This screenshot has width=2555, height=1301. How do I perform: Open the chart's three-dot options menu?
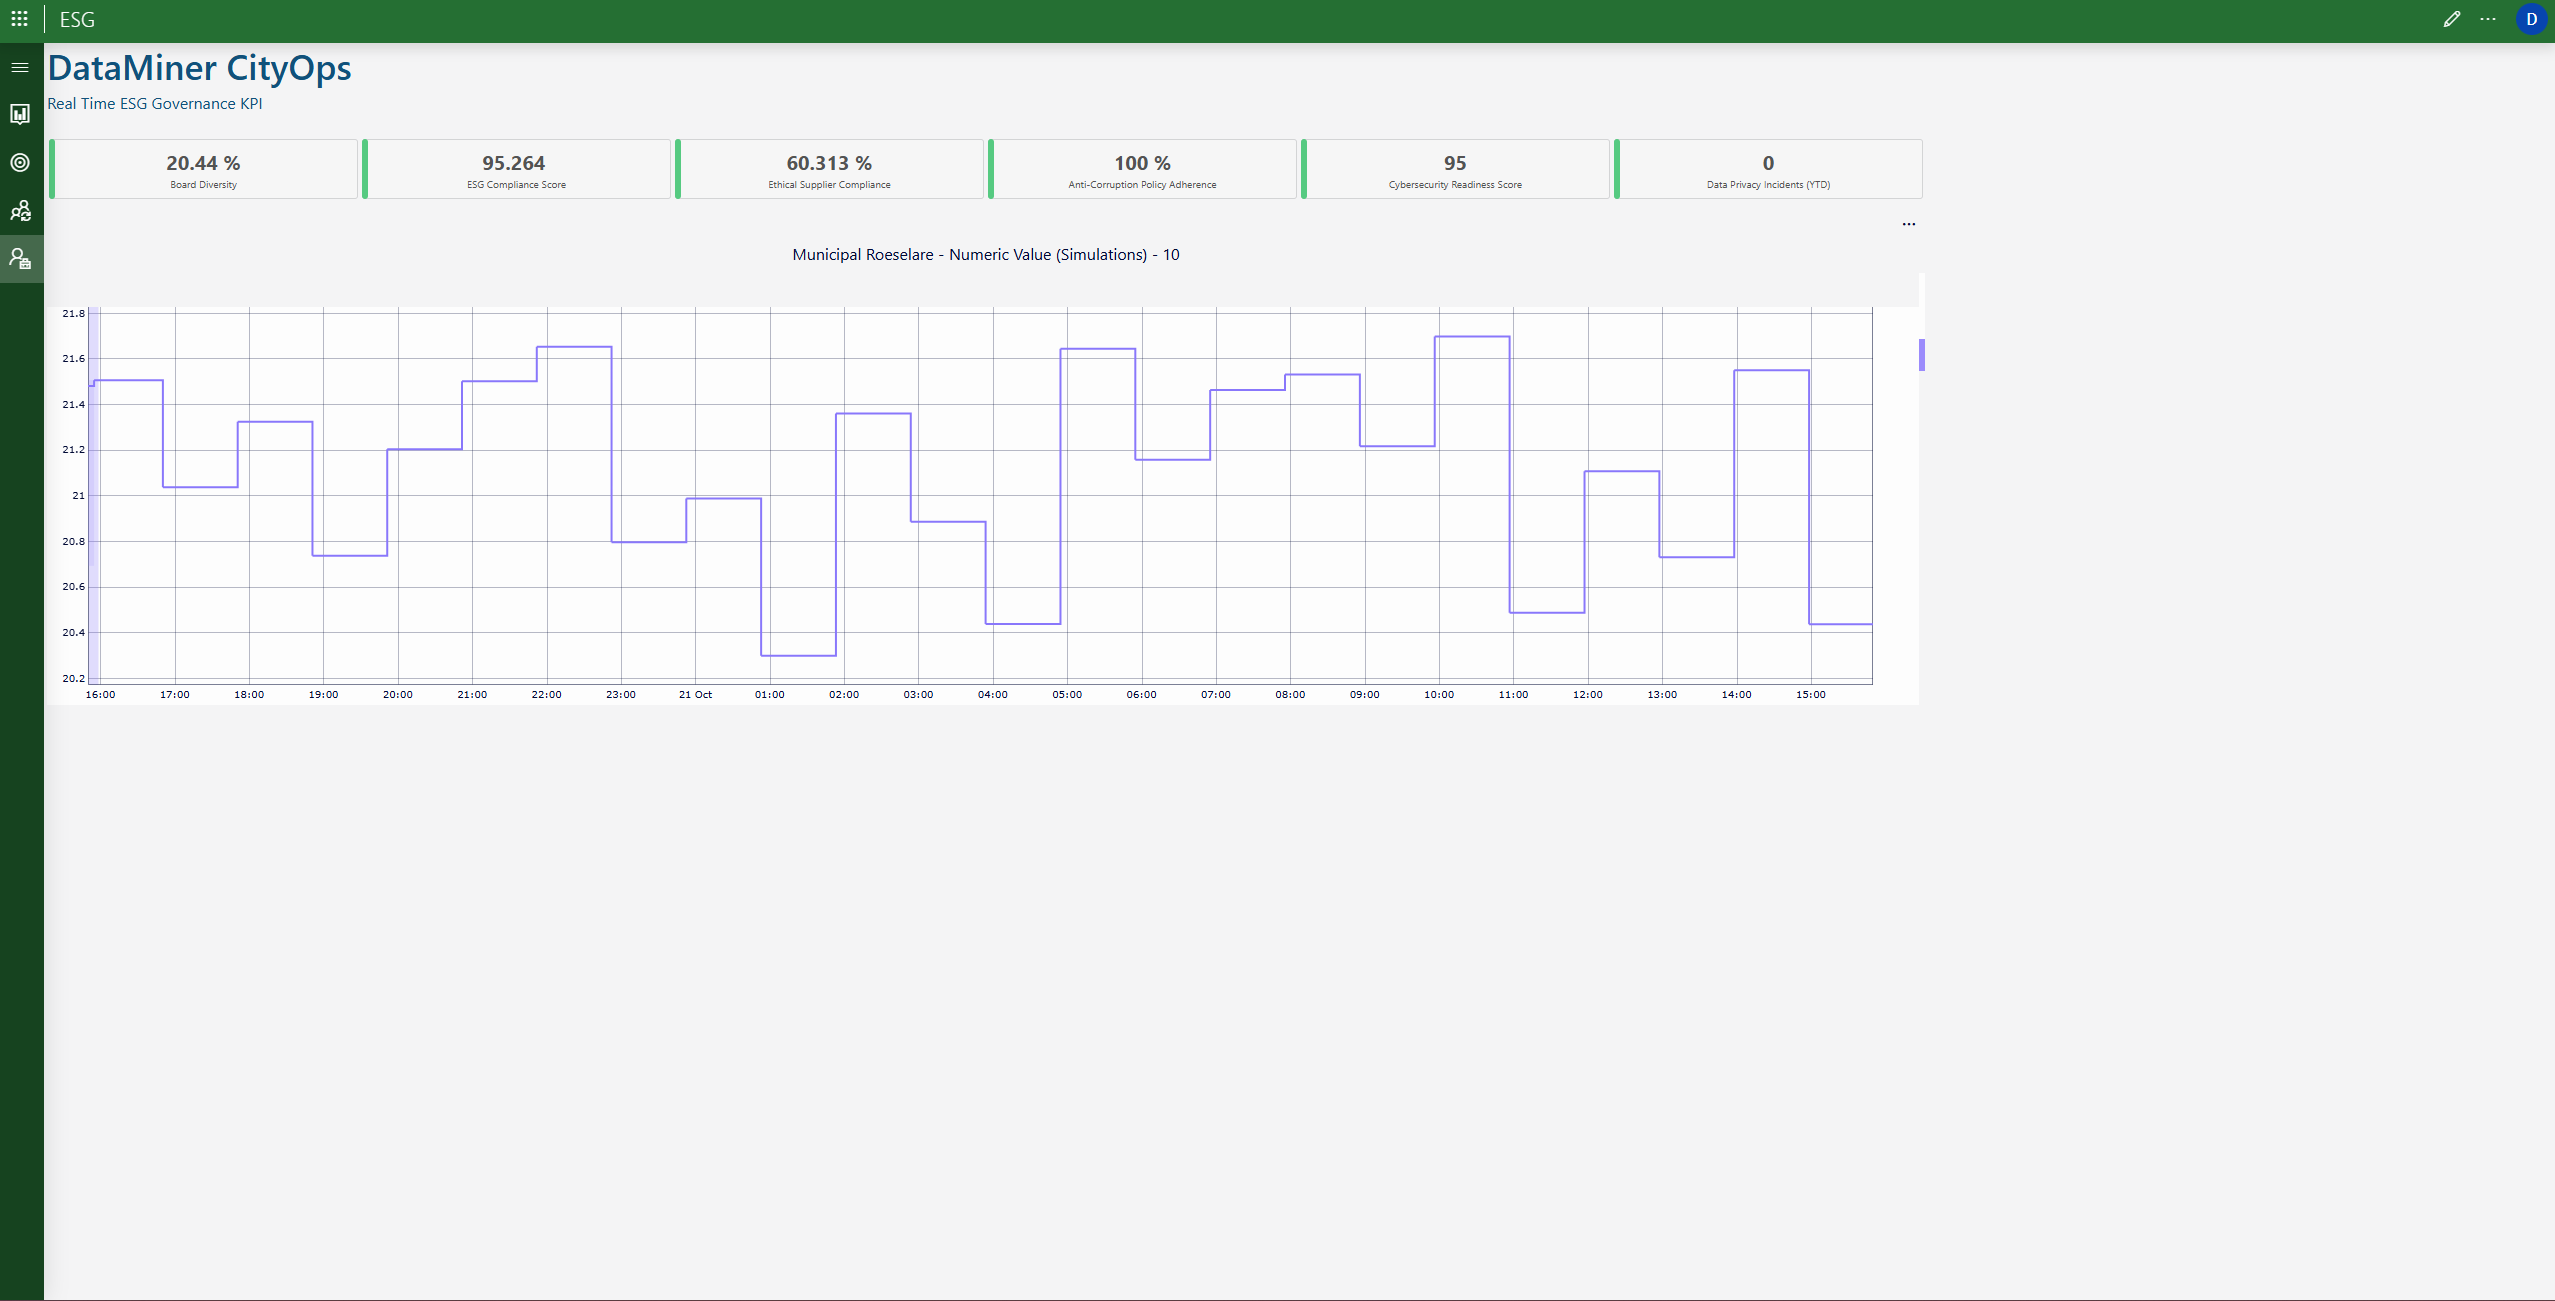[1908, 224]
